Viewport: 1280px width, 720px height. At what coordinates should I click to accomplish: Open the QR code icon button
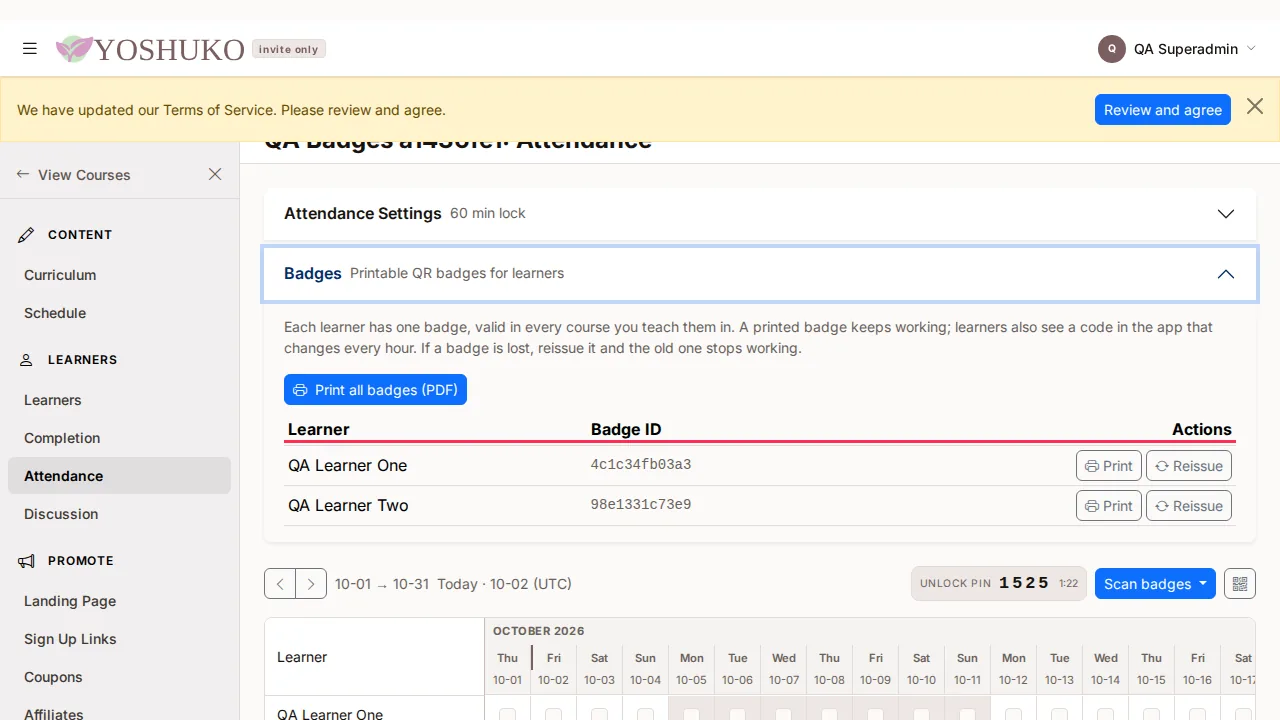click(1240, 583)
